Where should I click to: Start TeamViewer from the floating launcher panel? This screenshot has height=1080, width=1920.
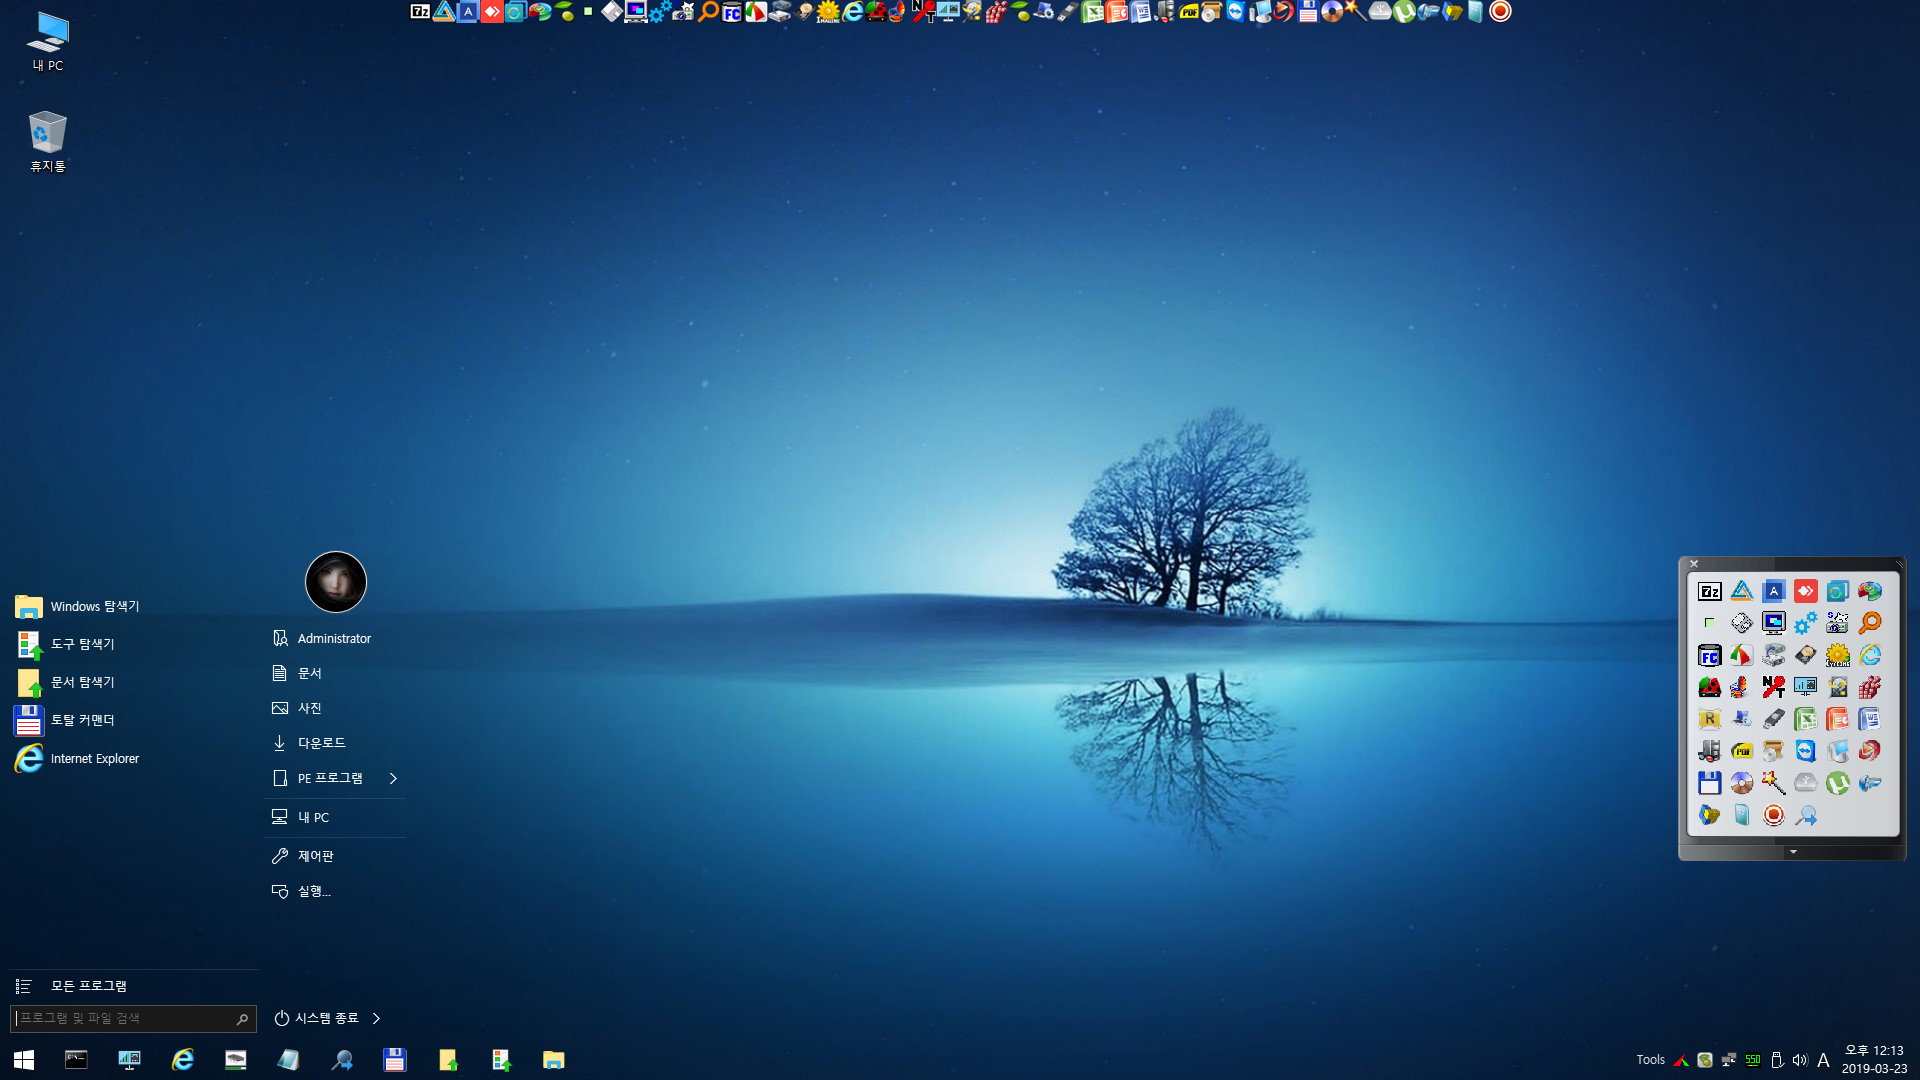click(1806, 751)
